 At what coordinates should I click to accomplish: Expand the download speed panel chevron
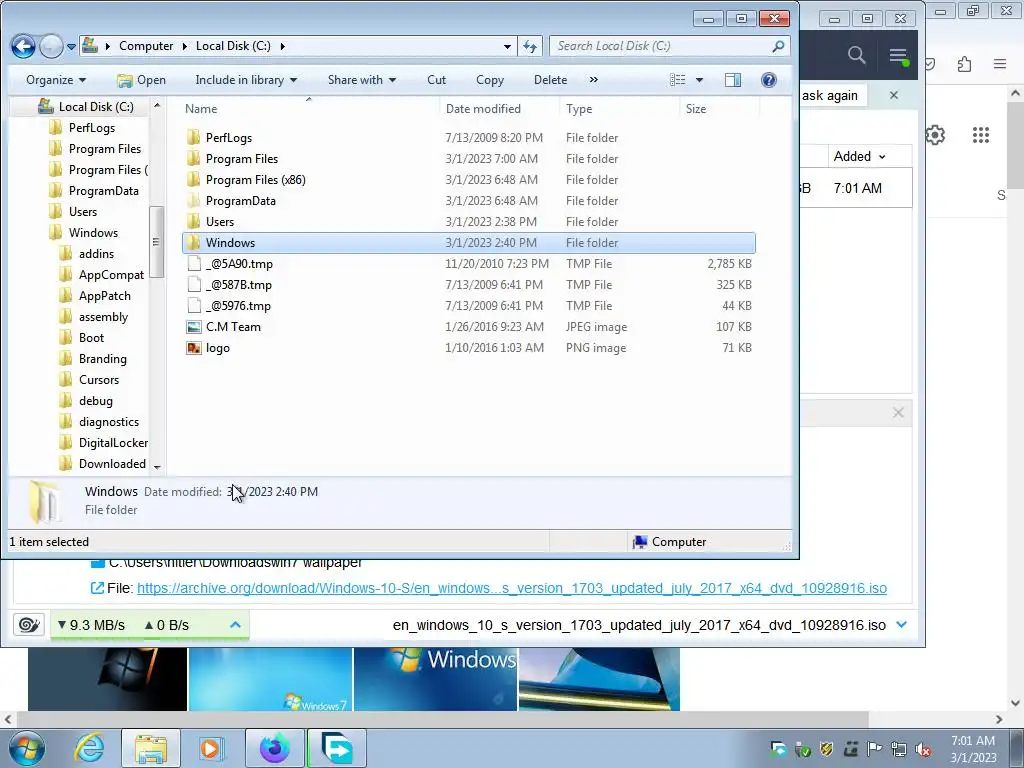click(235, 625)
